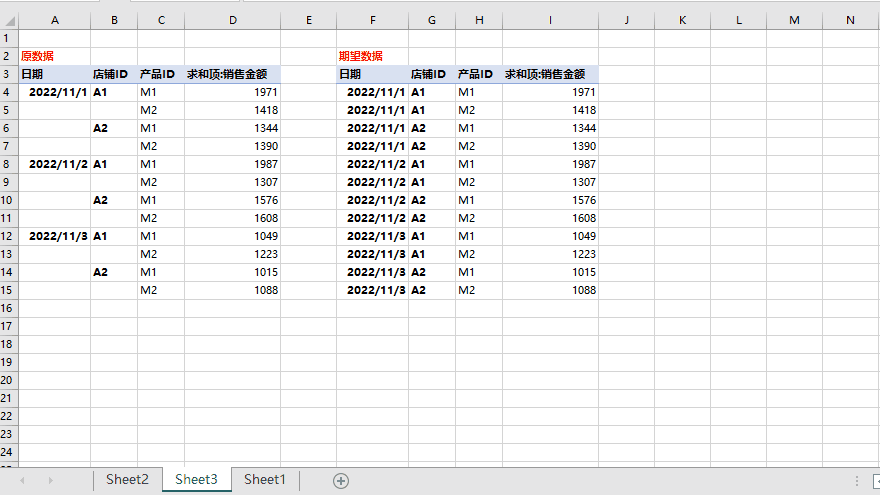Click cell C12 containing M1
This screenshot has height=495, width=880.
click(x=161, y=236)
